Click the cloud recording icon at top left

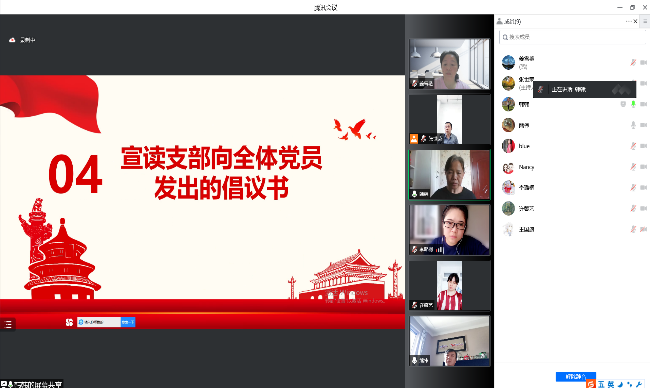(12, 40)
